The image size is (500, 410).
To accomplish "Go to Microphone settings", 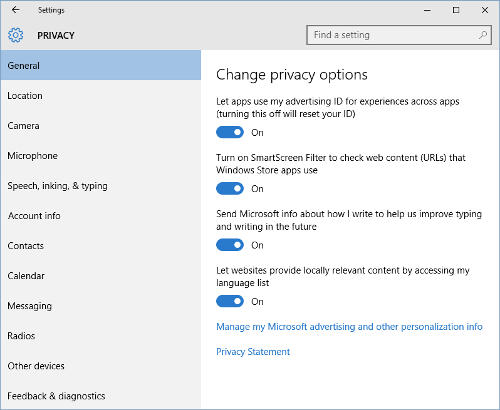I will click(101, 156).
